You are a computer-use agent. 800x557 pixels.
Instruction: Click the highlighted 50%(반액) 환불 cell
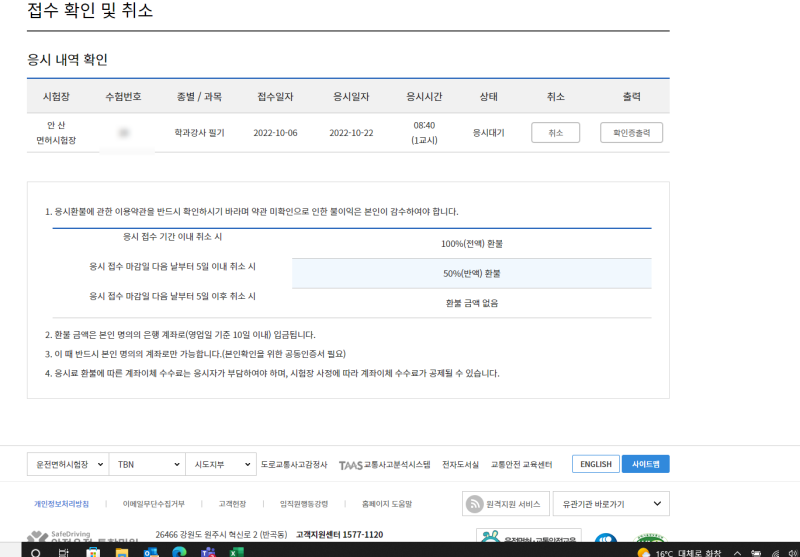[x=471, y=273]
